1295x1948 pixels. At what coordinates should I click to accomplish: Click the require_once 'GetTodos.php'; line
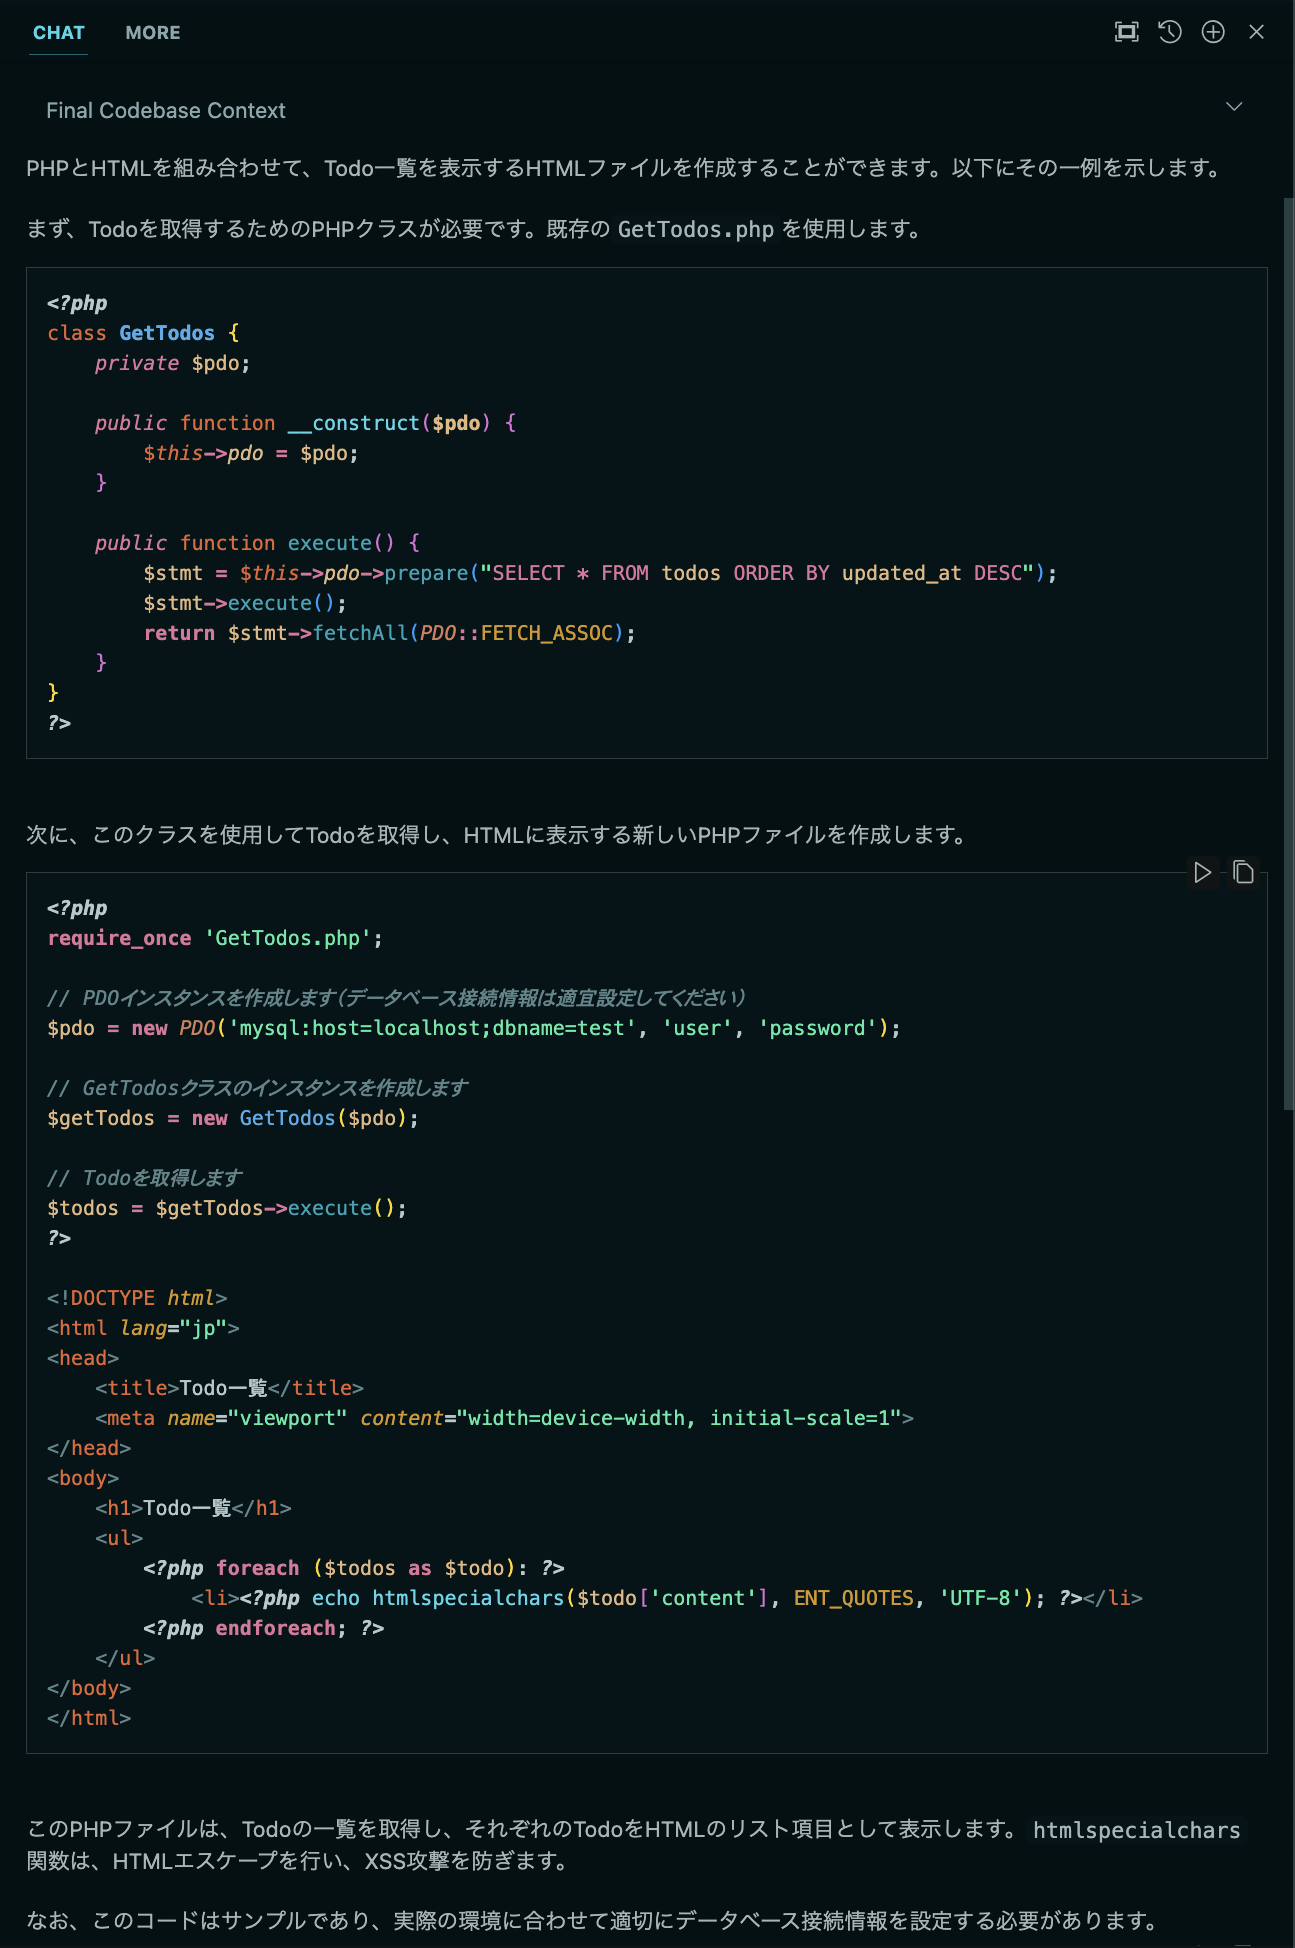click(215, 938)
